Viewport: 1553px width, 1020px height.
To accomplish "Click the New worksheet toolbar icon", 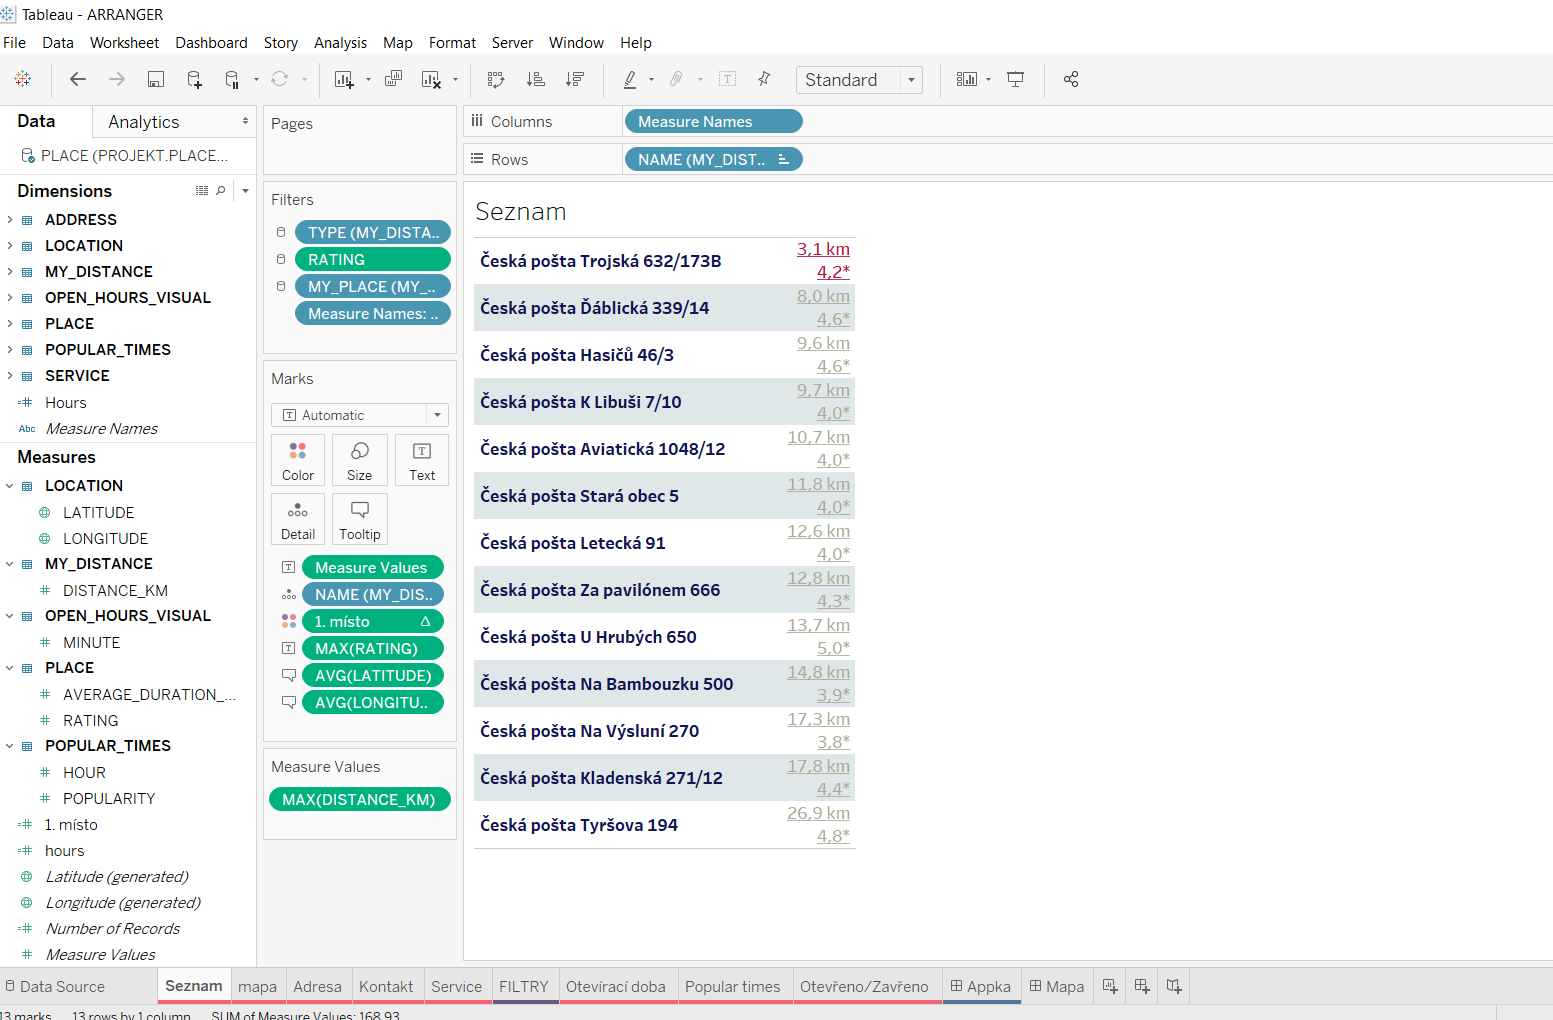I will [x=344, y=79].
